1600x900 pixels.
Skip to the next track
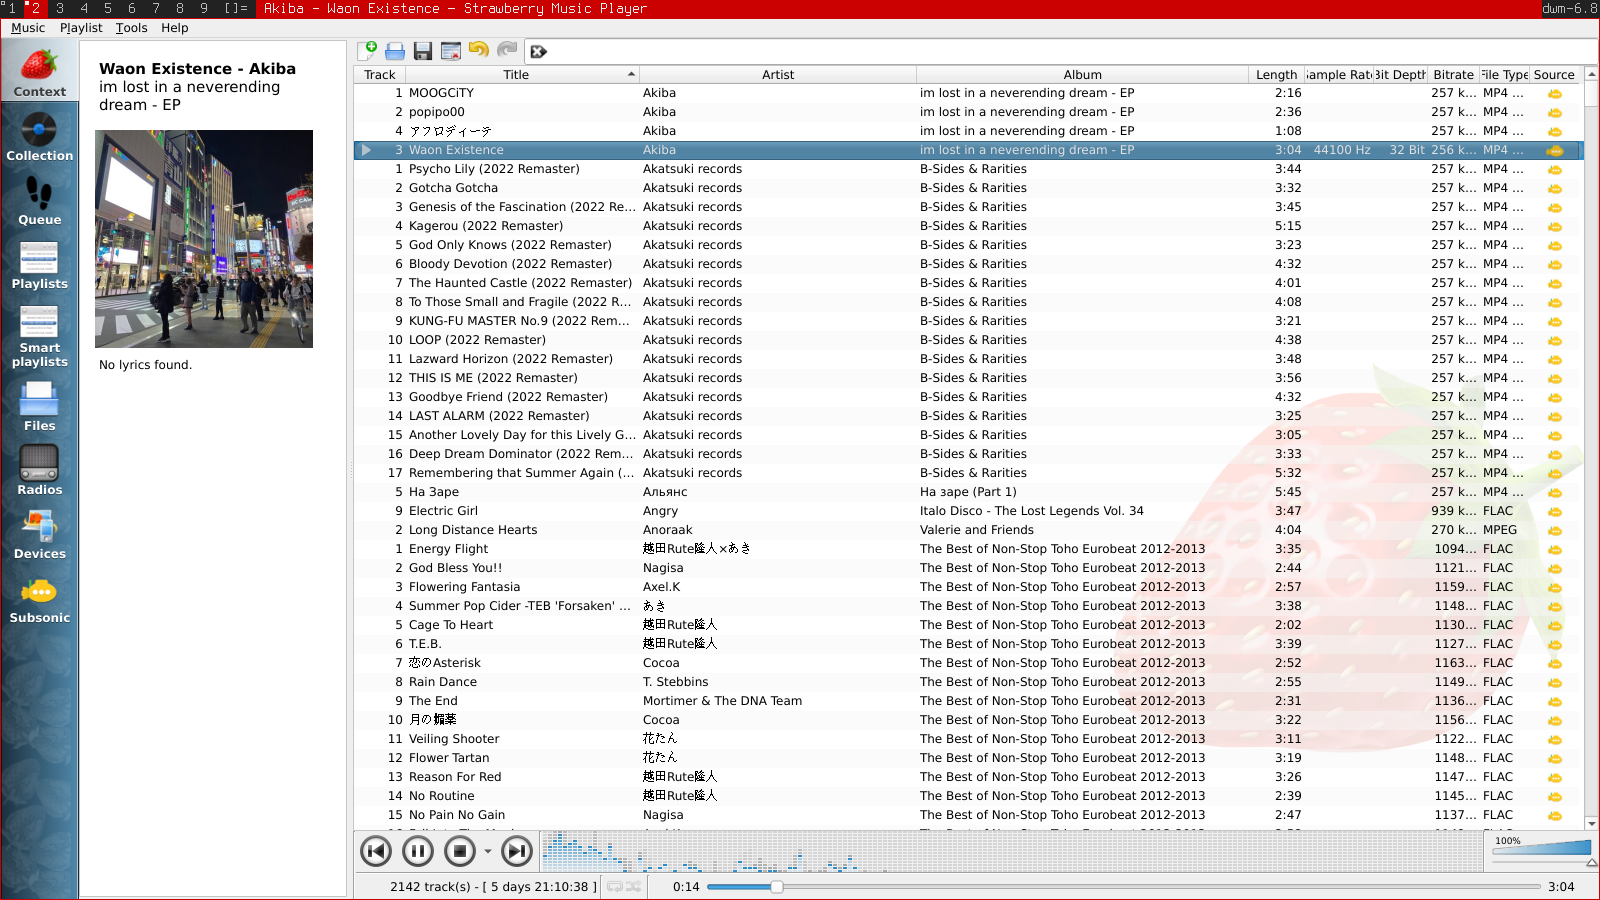pyautogui.click(x=517, y=851)
